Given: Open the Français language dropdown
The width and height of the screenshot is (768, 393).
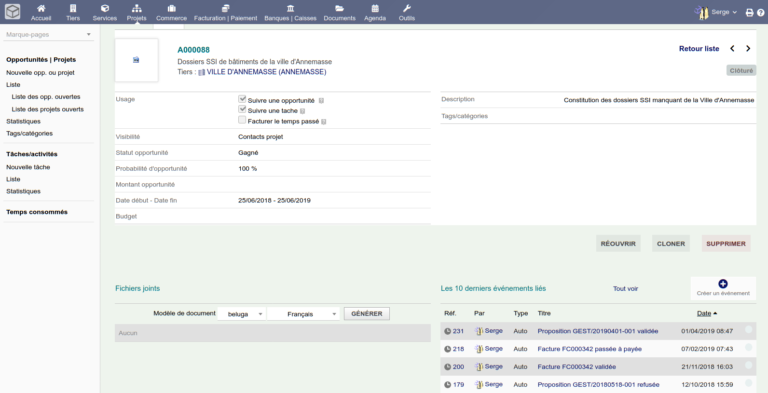Looking at the screenshot, I should [304, 314].
